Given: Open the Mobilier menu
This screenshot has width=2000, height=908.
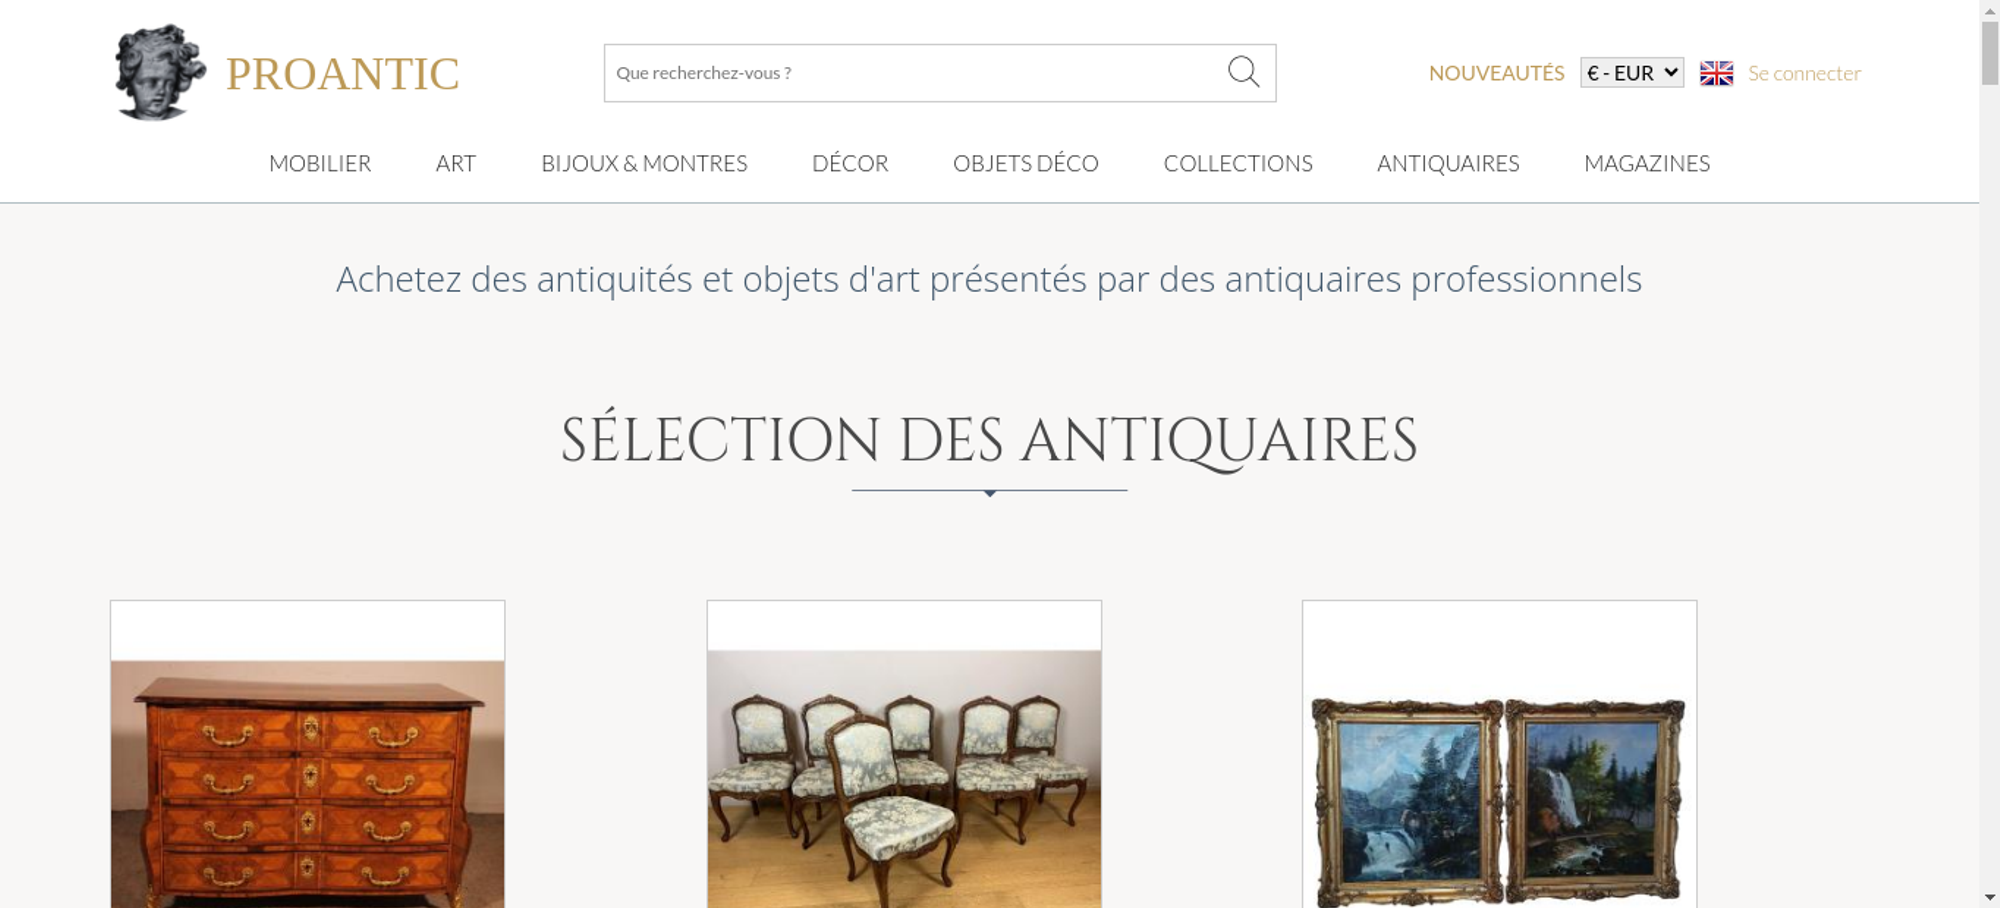Looking at the screenshot, I should [x=320, y=163].
